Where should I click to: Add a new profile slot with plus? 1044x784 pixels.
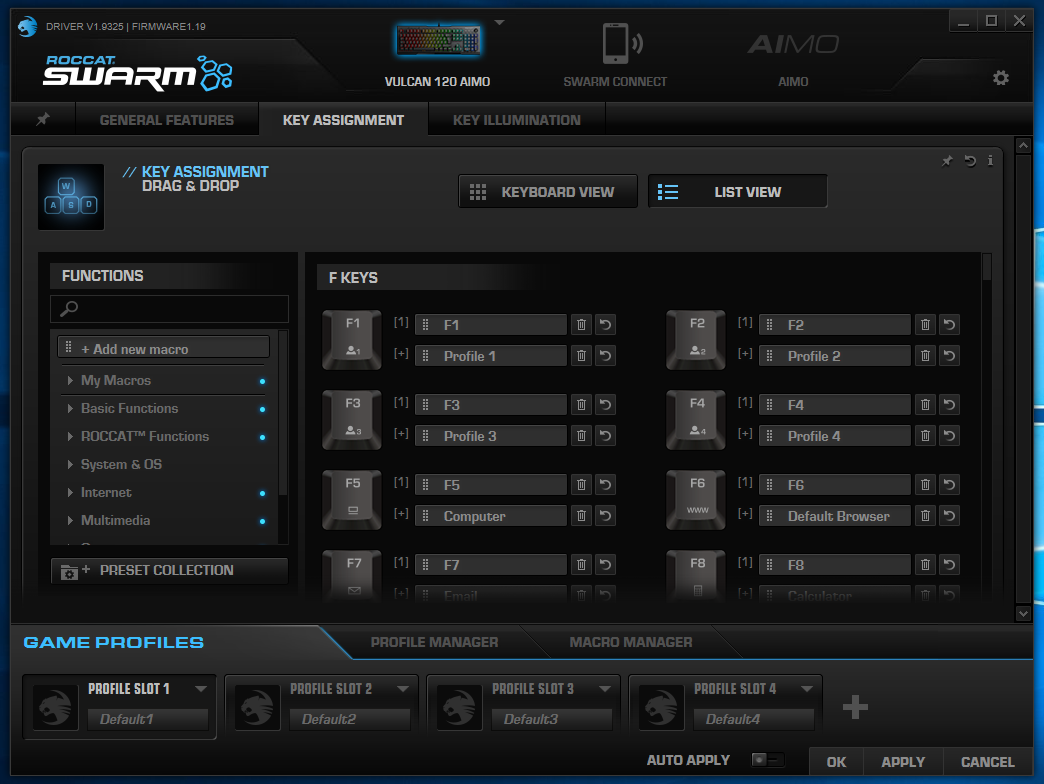coord(855,707)
